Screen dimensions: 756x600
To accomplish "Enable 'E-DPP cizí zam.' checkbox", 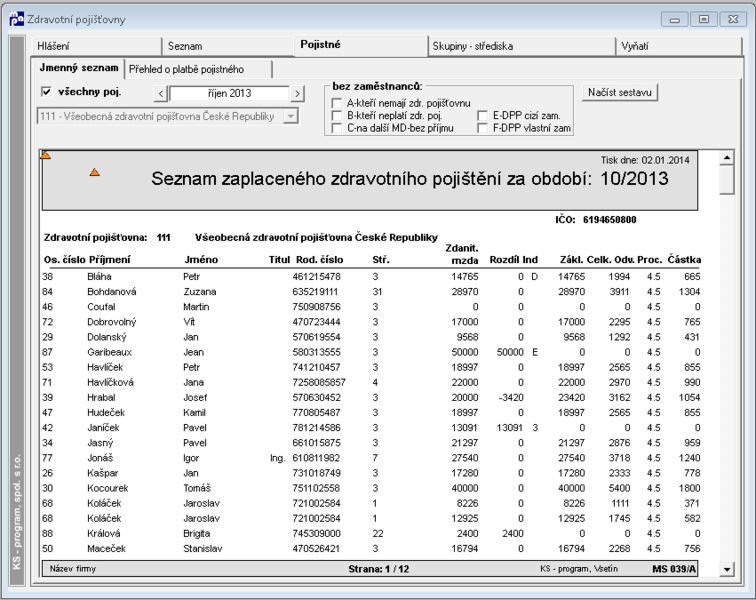I will (x=482, y=116).
